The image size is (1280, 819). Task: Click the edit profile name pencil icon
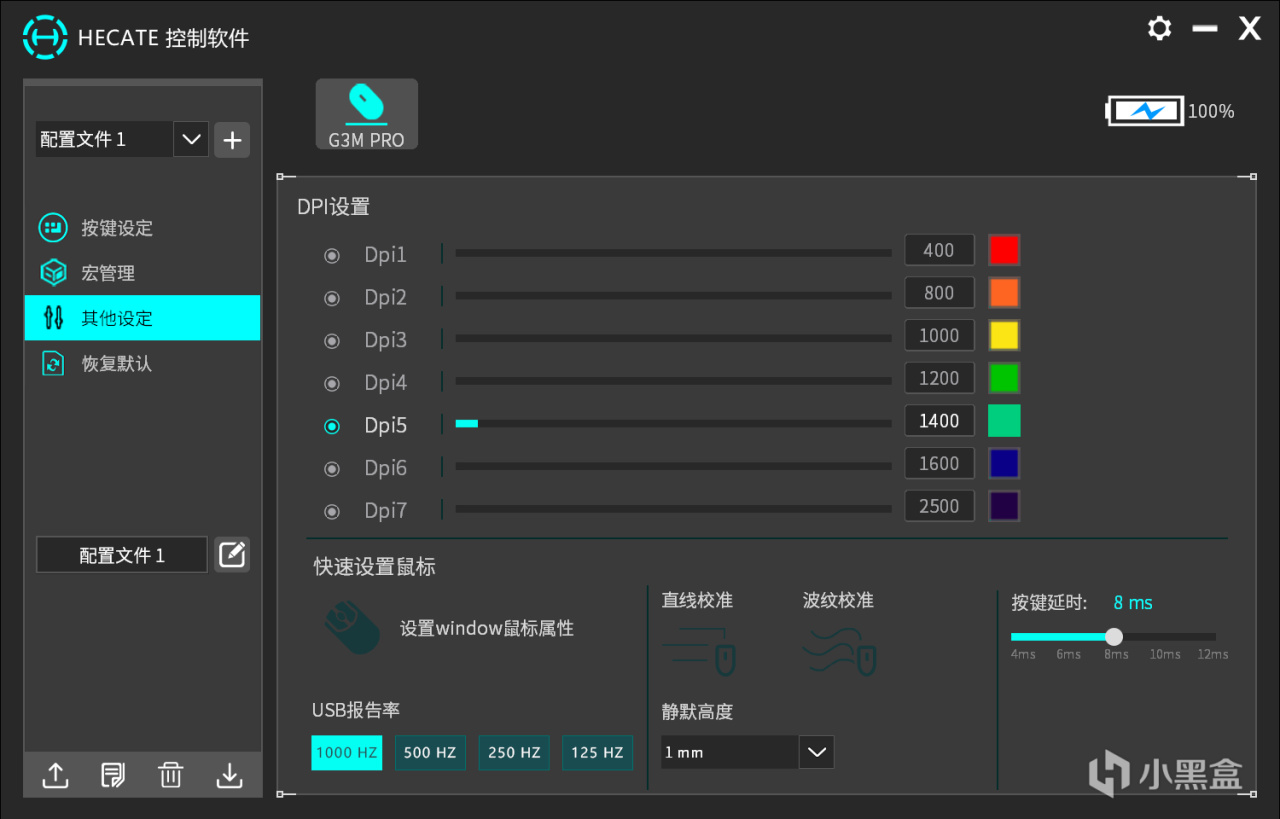point(232,554)
